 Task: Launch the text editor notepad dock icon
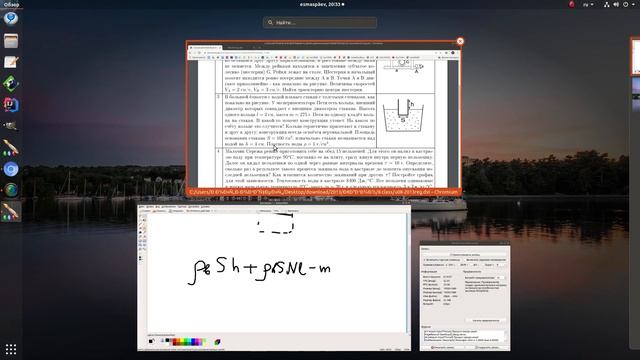[11, 62]
